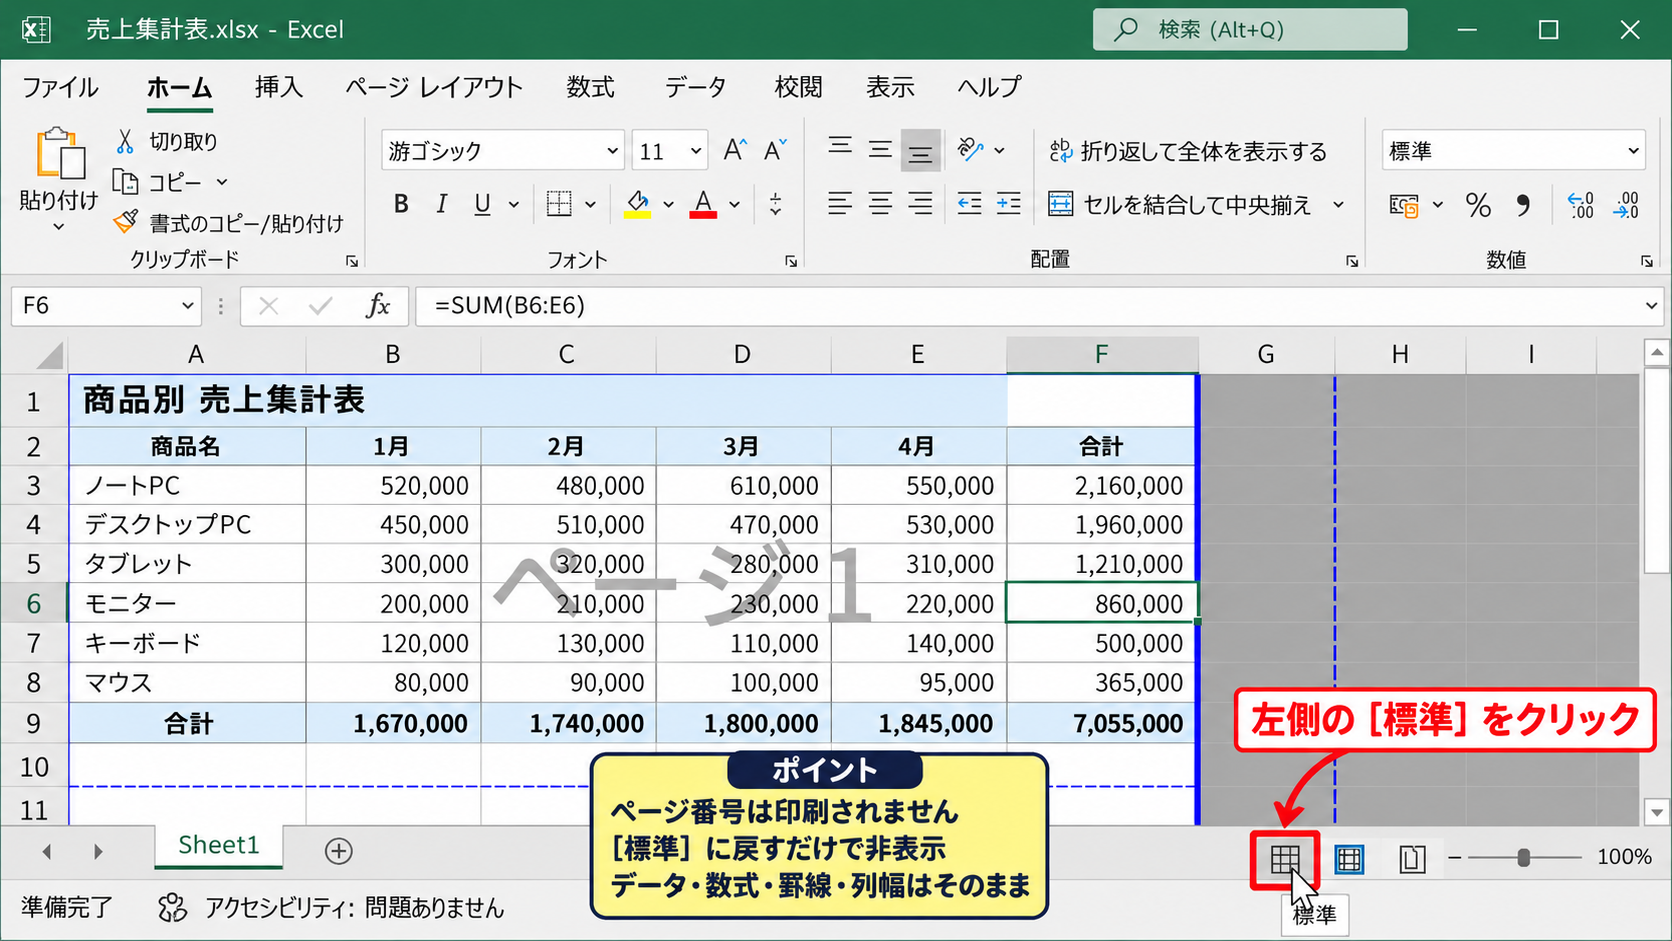Toggle italic formatting
1672x941 pixels.
(x=441, y=204)
